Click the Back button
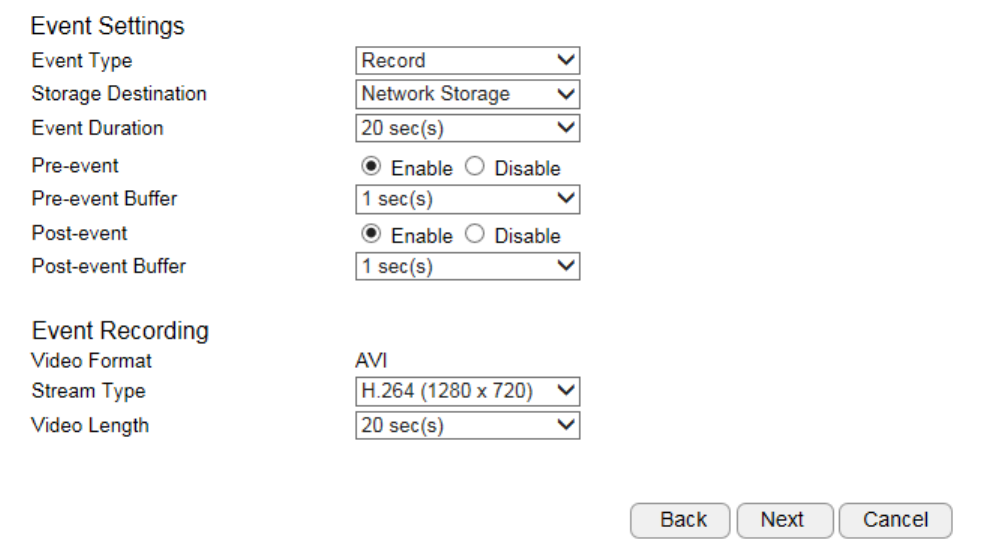Screen dimensions: 986x560 click(x=683, y=520)
